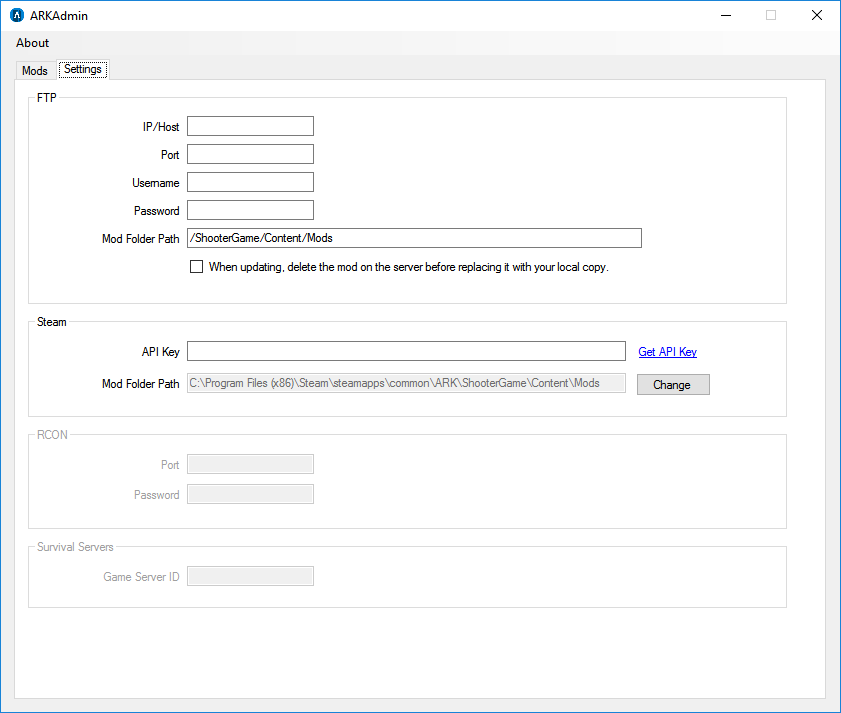Click the ARKAdmin app icon in title bar
The width and height of the screenshot is (841, 713).
[17, 15]
